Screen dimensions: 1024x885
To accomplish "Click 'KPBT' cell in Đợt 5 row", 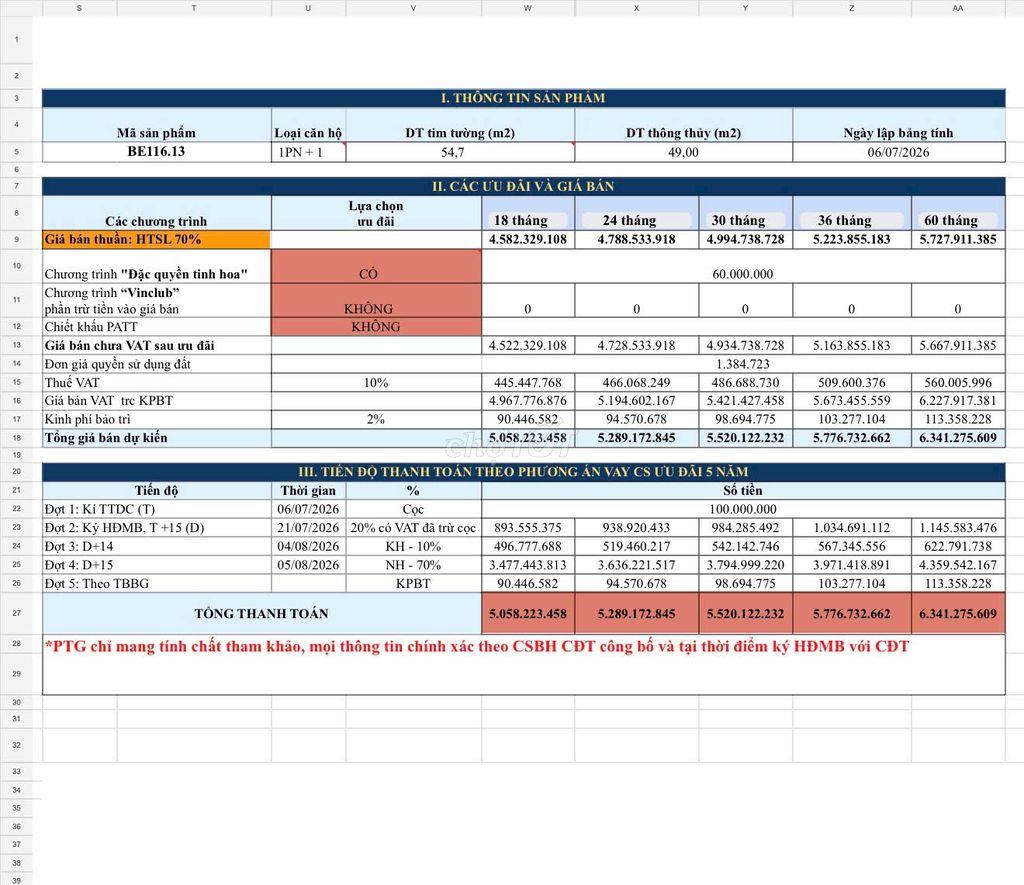I will pyautogui.click(x=413, y=583).
